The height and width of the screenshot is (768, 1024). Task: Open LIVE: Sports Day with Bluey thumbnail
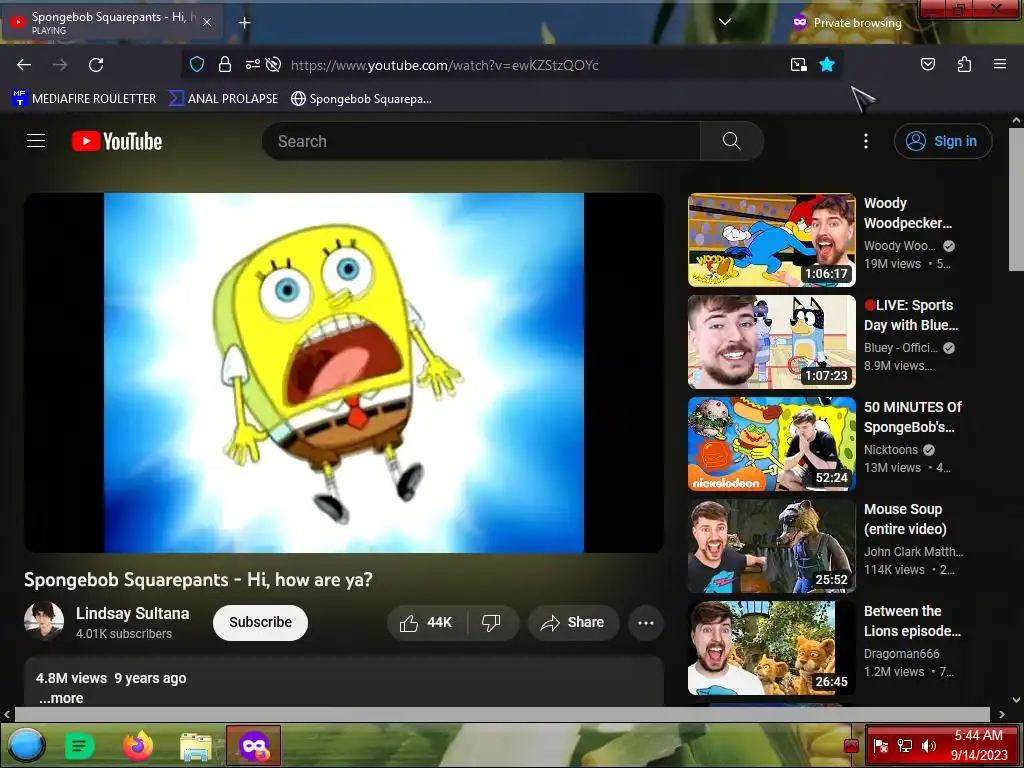pyautogui.click(x=771, y=342)
